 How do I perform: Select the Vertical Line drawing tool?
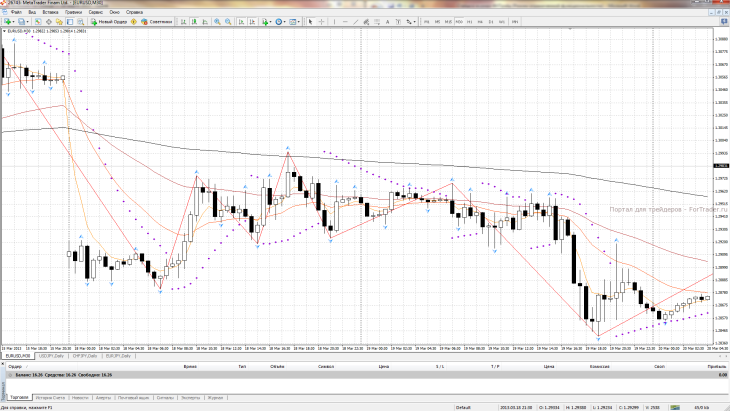334,21
